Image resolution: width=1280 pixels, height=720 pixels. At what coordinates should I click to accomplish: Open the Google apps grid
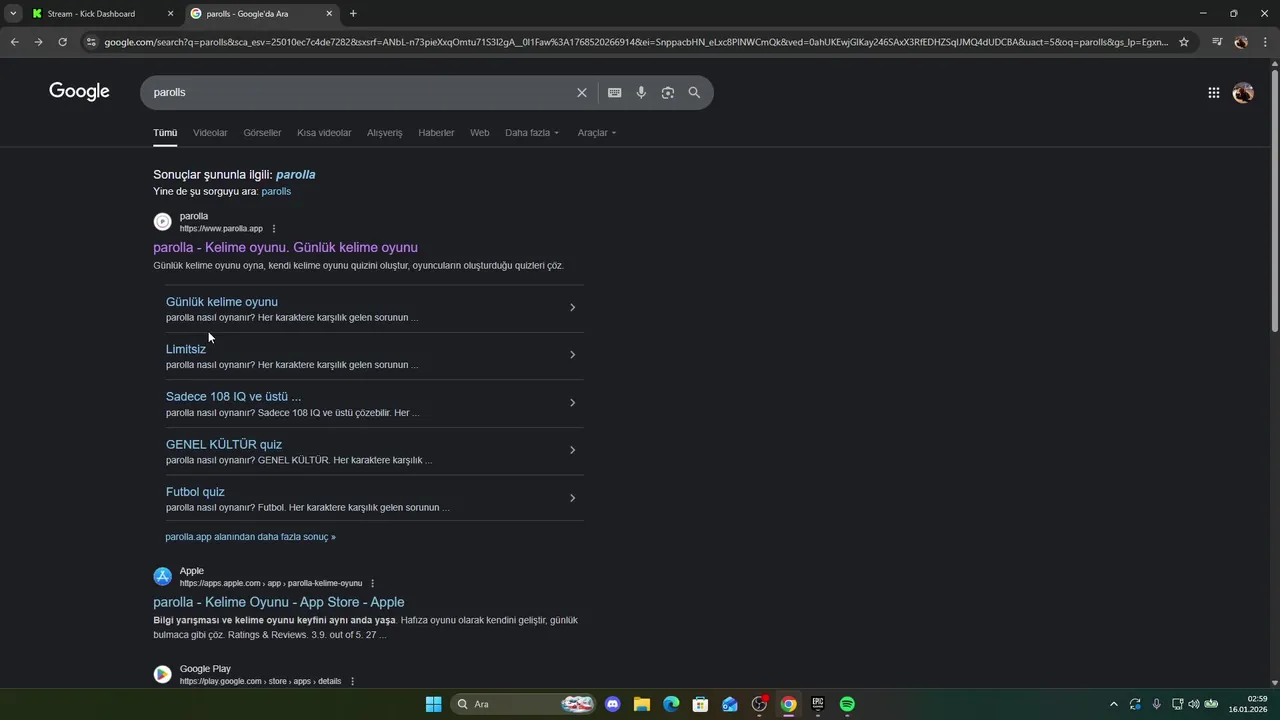1213,92
